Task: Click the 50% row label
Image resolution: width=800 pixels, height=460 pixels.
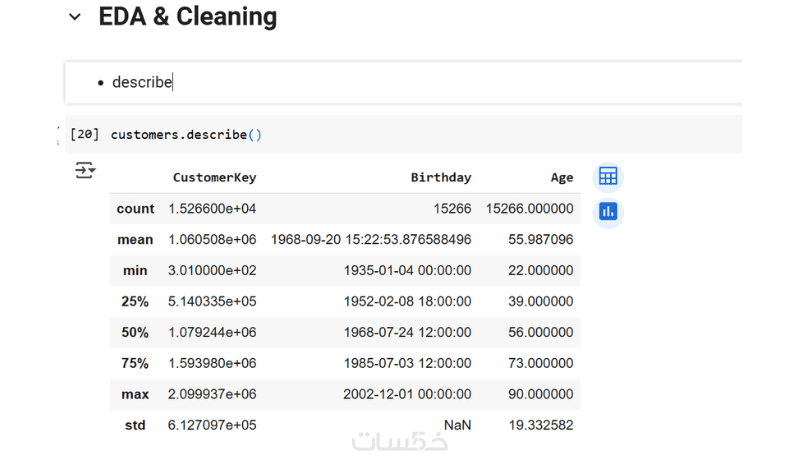Action: tap(135, 332)
